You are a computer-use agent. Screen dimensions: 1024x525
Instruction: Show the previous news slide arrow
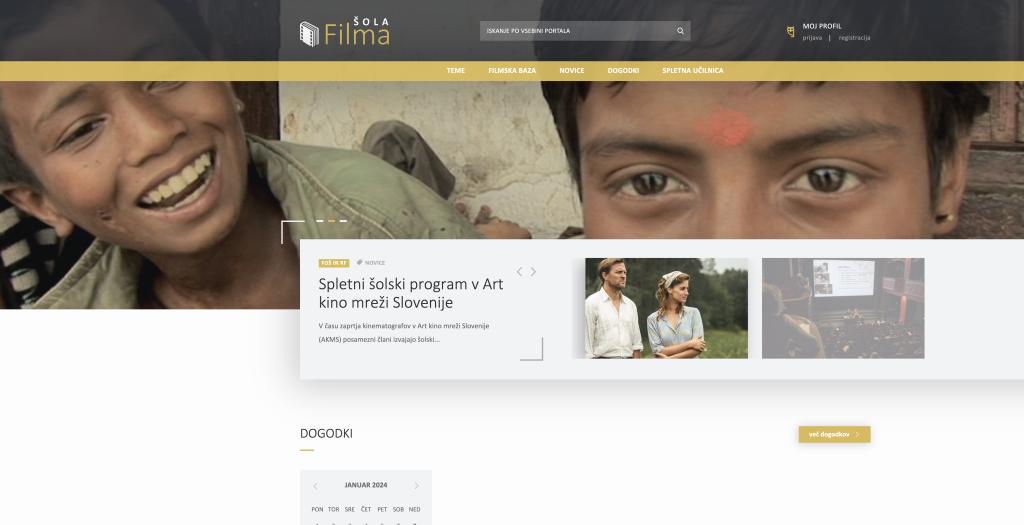519,272
